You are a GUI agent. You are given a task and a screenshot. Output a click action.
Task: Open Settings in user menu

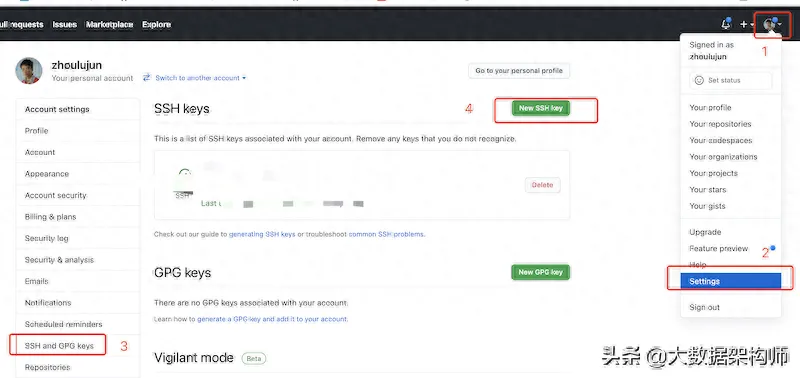coord(731,281)
